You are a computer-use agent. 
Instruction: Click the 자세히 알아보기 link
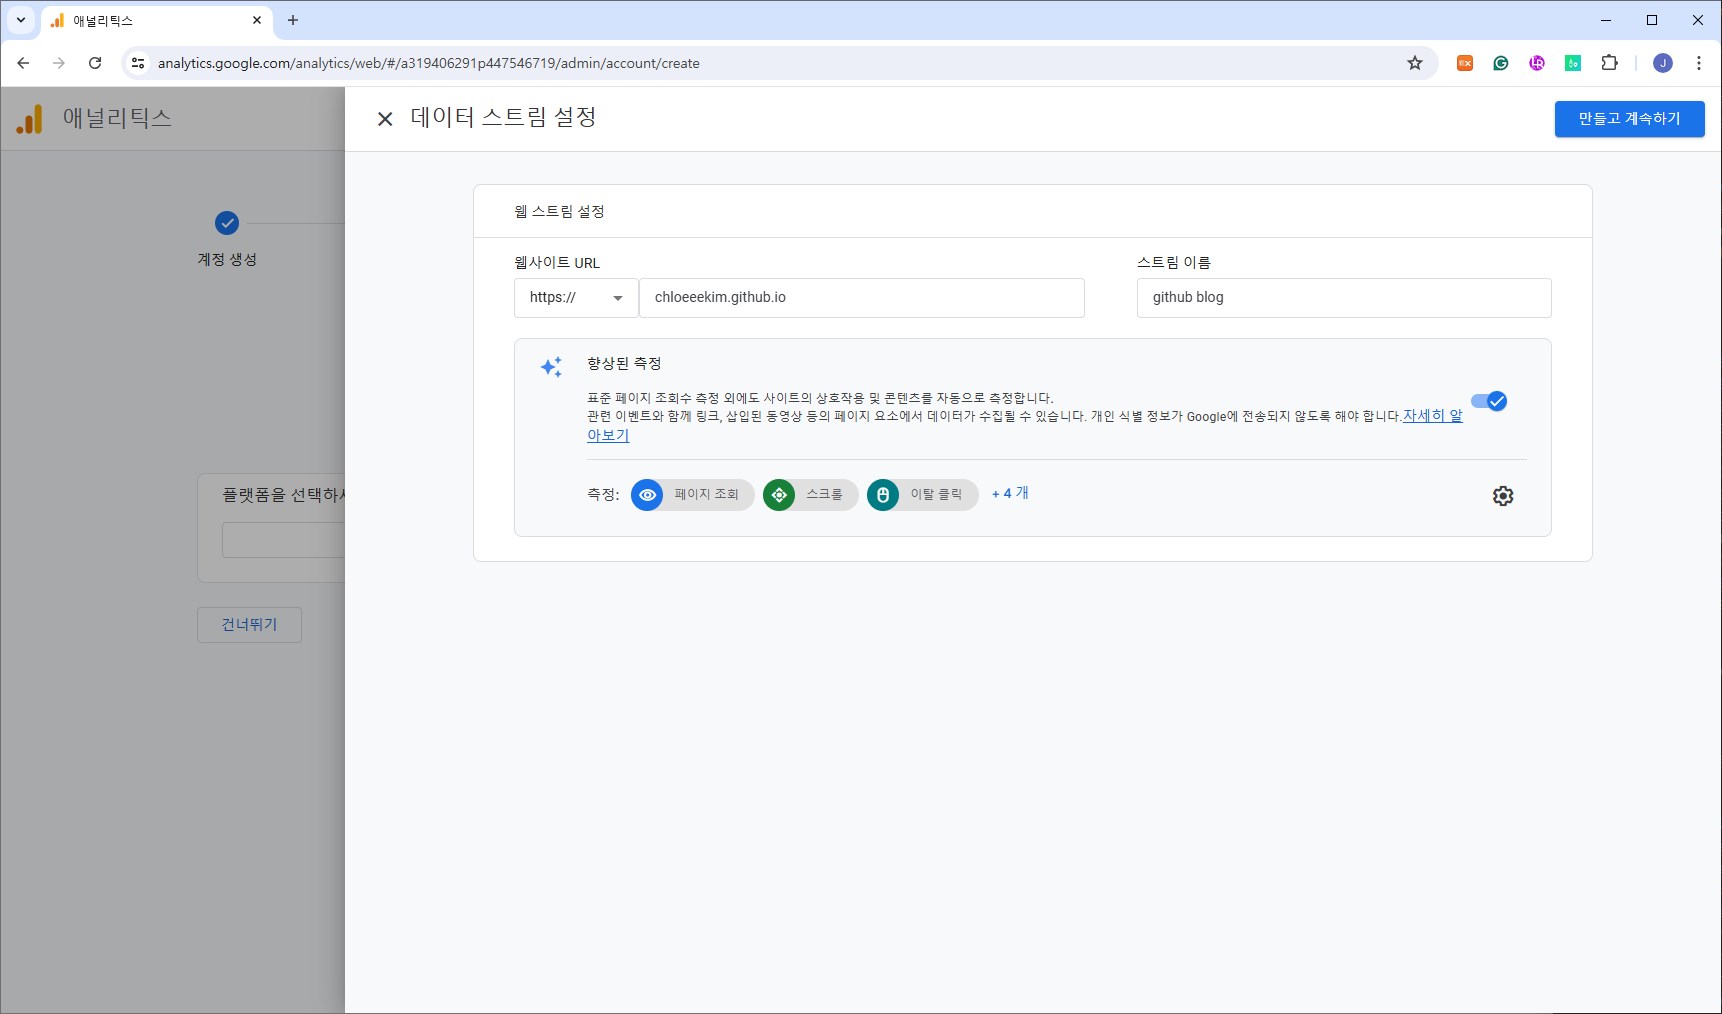(x=1432, y=416)
